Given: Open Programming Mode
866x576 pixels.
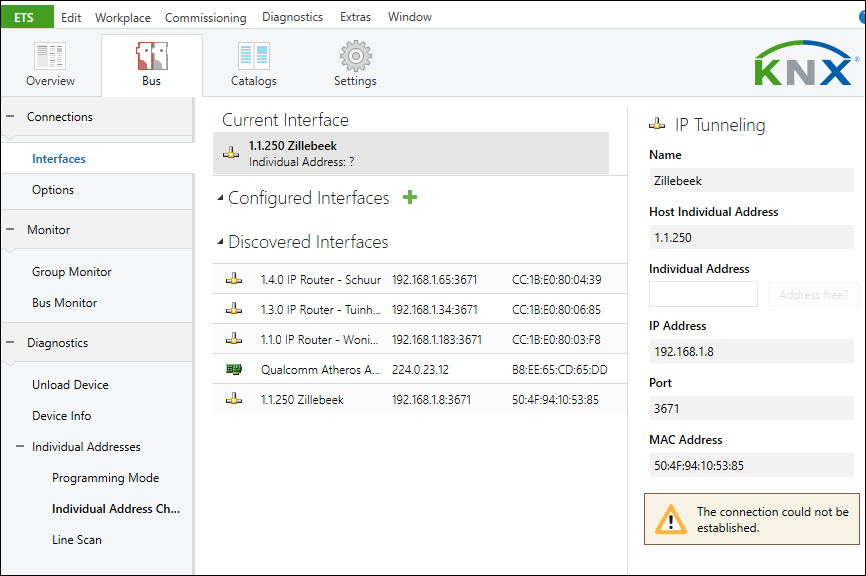Looking at the screenshot, I should click(x=105, y=478).
